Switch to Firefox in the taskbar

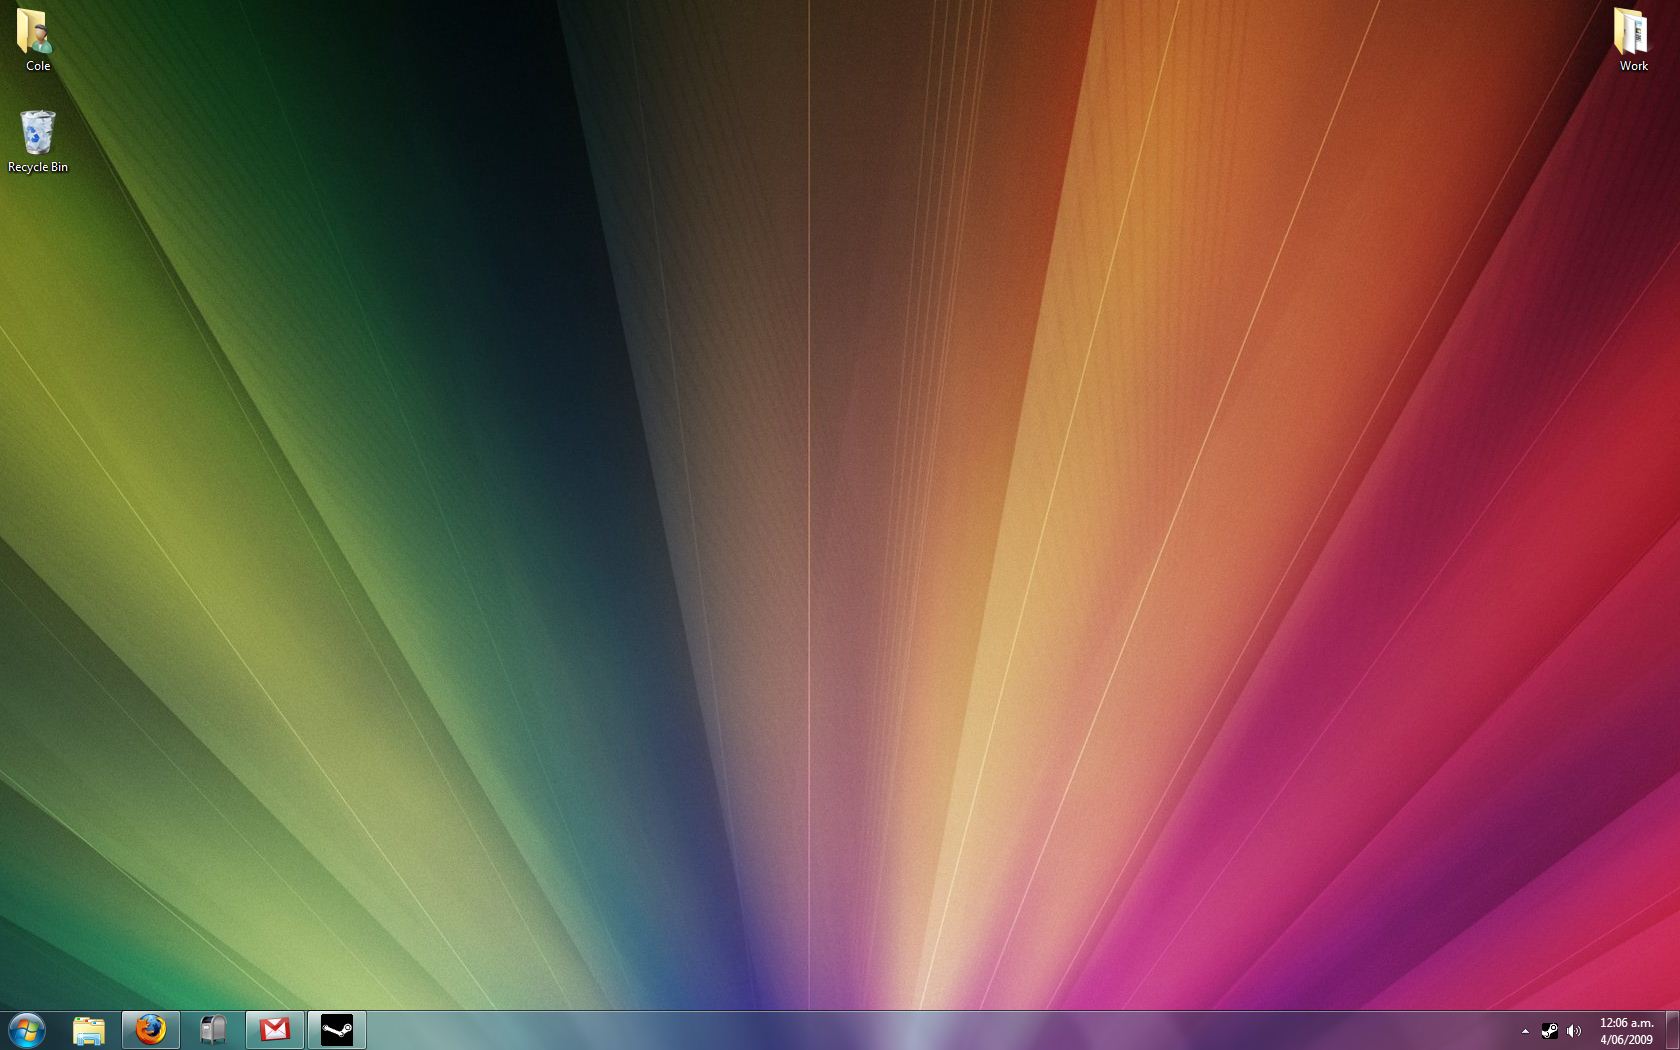(x=151, y=1030)
